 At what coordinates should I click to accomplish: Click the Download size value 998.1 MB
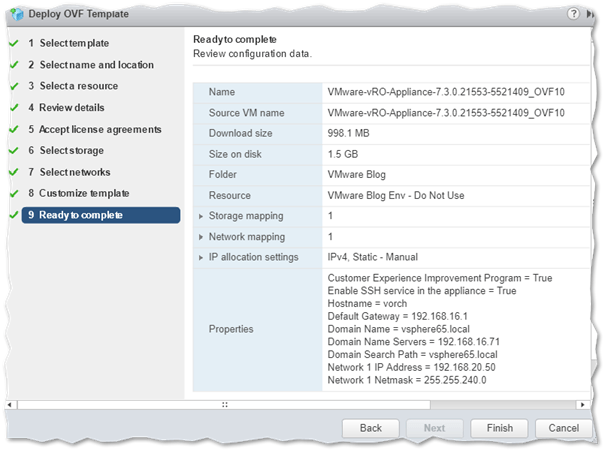tap(348, 133)
